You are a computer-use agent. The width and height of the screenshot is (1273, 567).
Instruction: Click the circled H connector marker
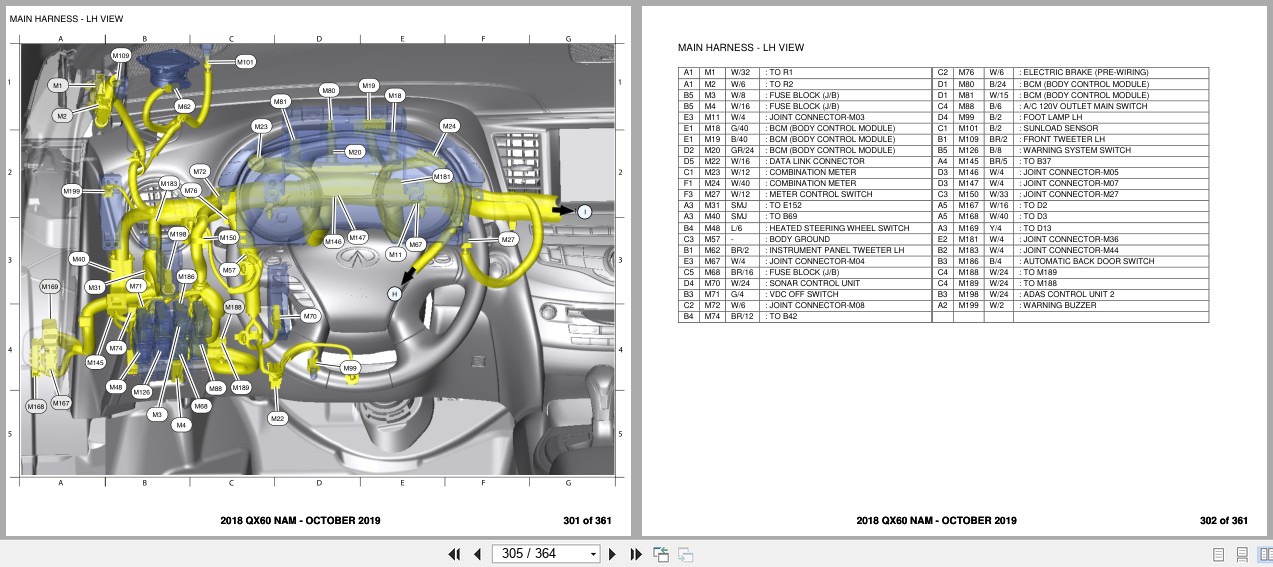click(395, 293)
